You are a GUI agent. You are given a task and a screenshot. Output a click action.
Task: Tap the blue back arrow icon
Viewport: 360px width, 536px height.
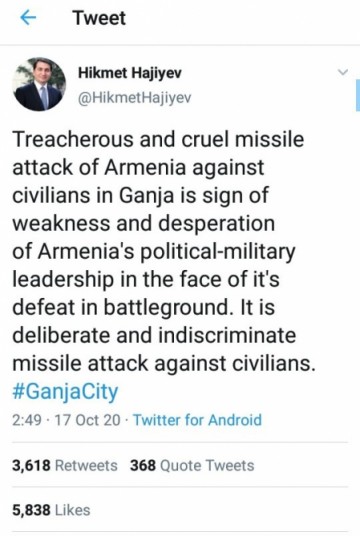pos(28,18)
